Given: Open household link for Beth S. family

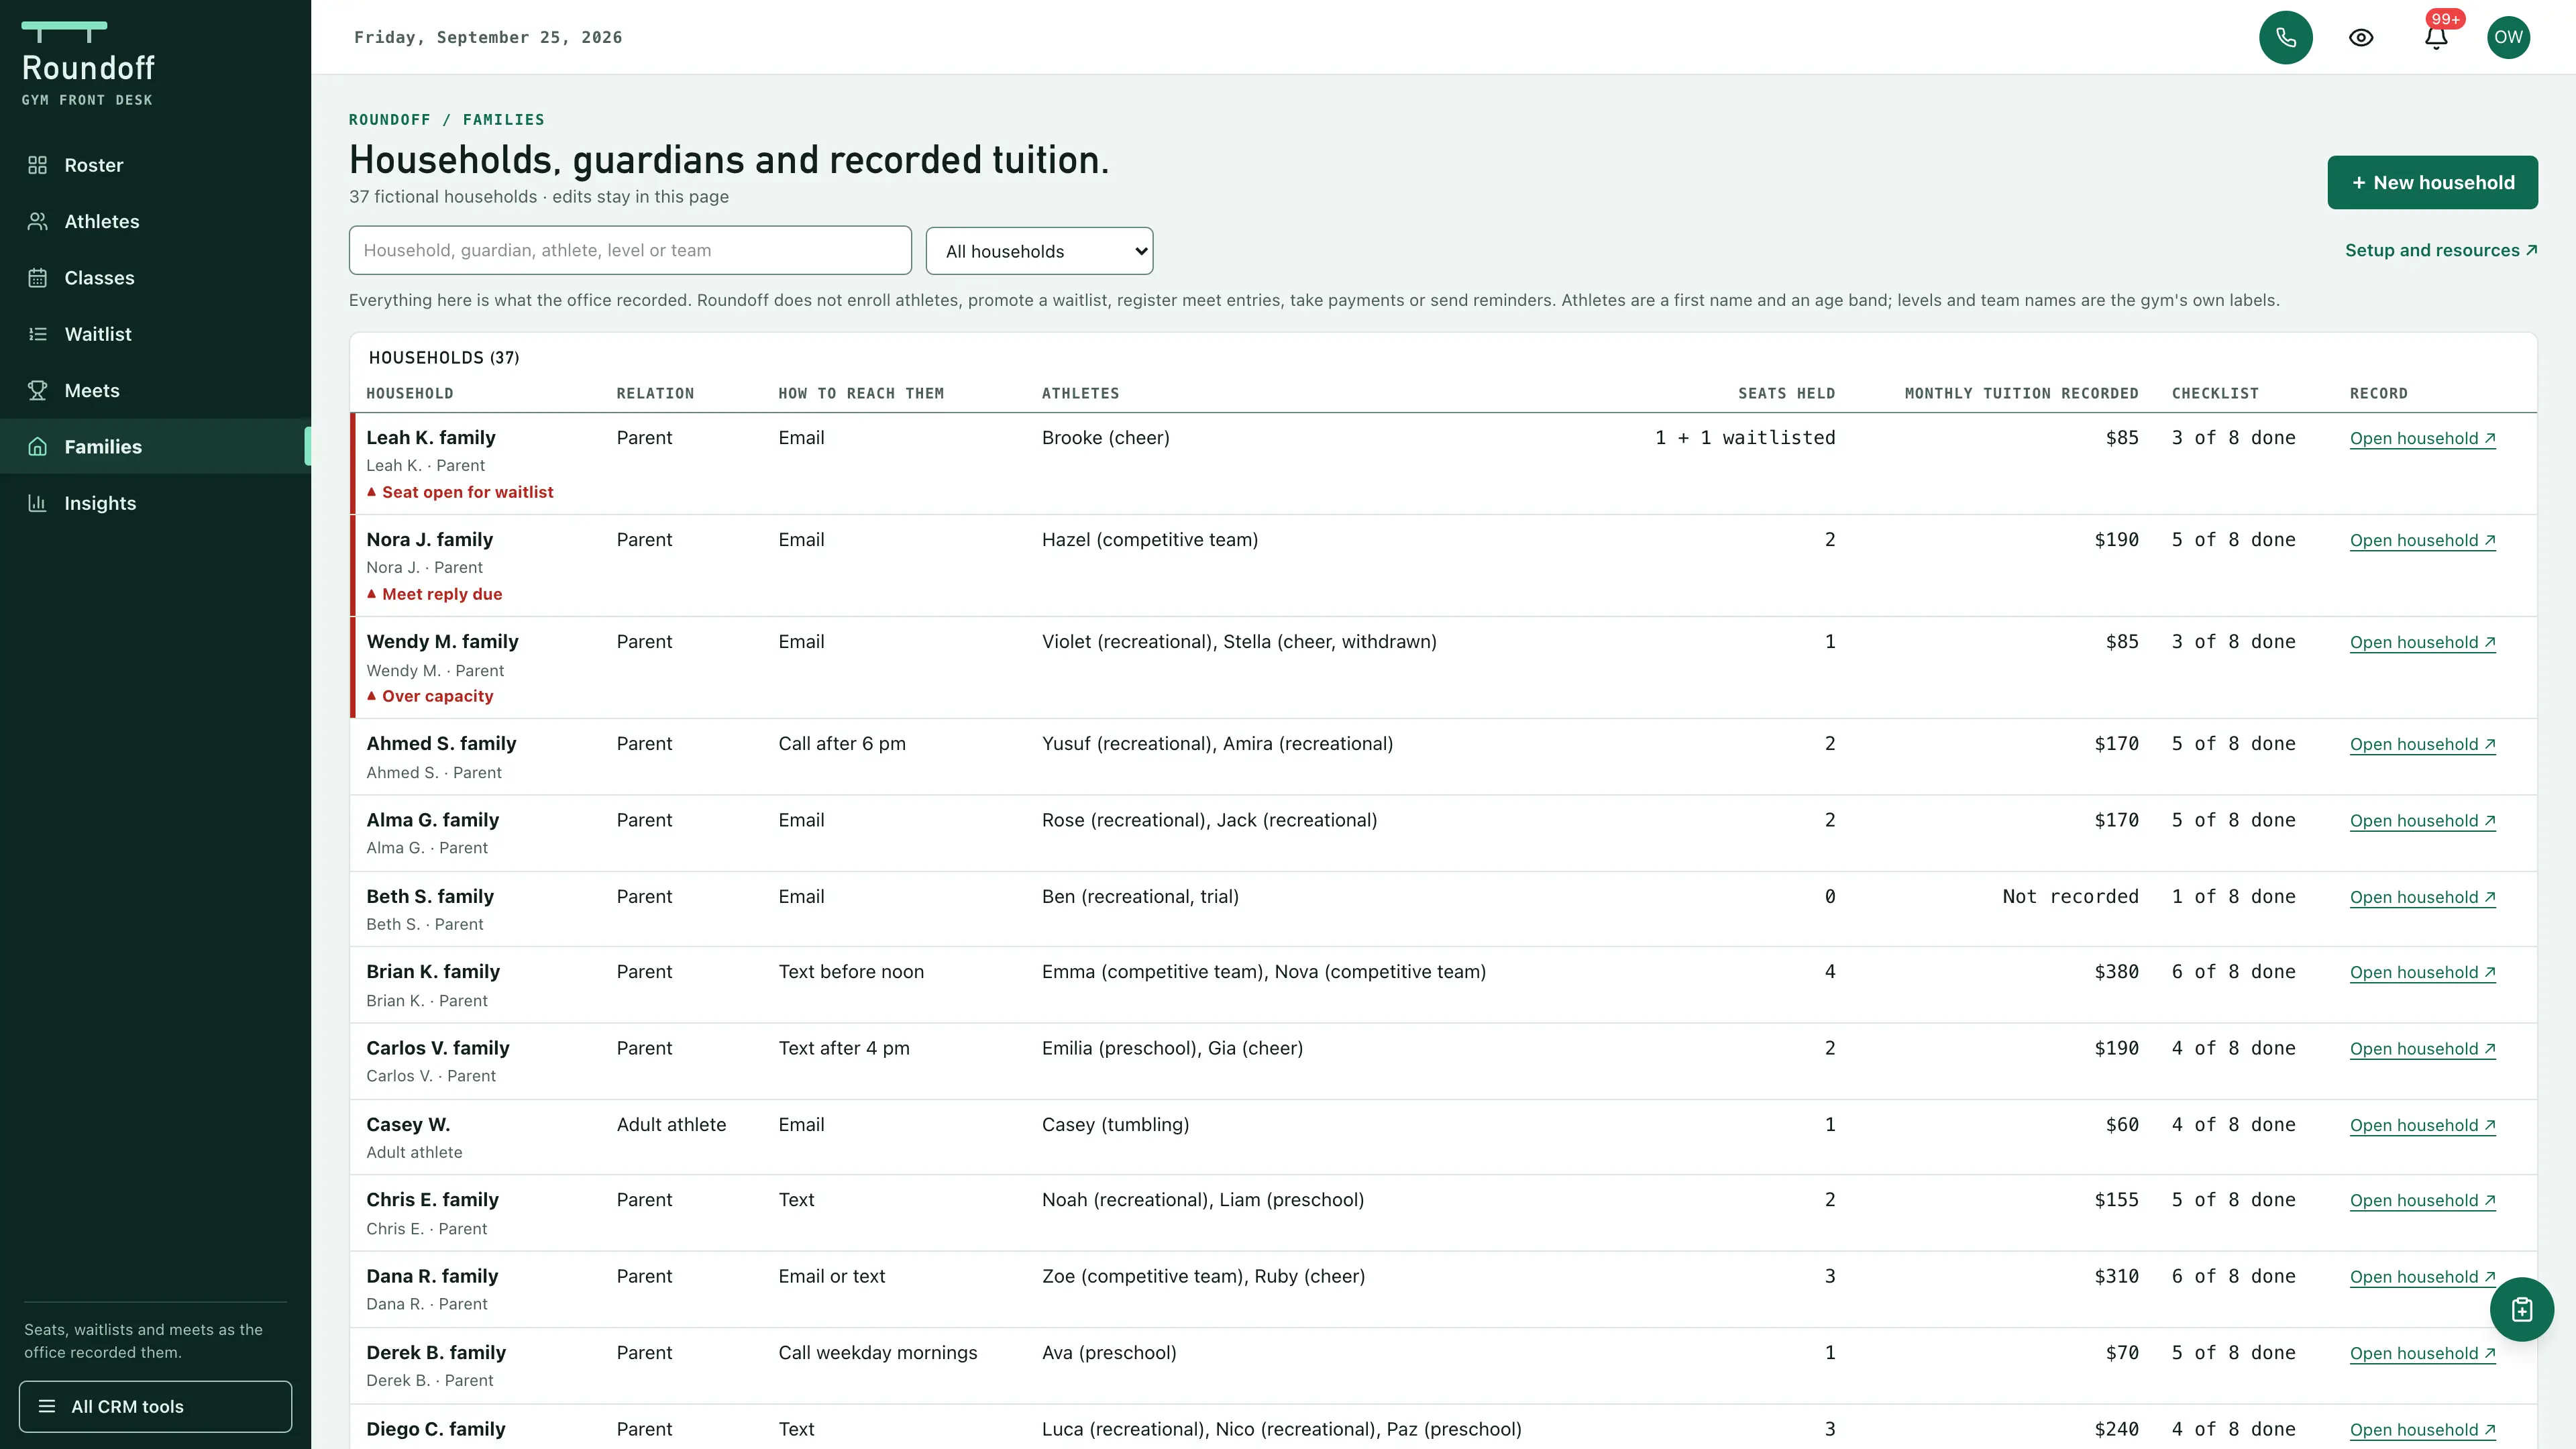Looking at the screenshot, I should [2422, 897].
